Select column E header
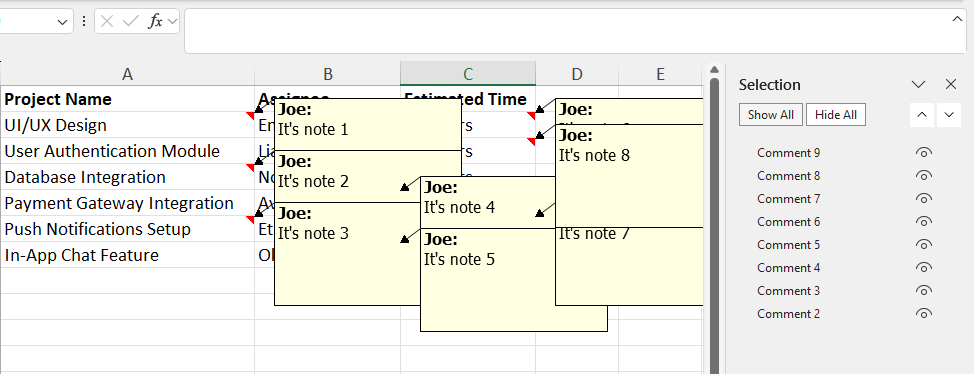974x374 pixels. point(660,74)
